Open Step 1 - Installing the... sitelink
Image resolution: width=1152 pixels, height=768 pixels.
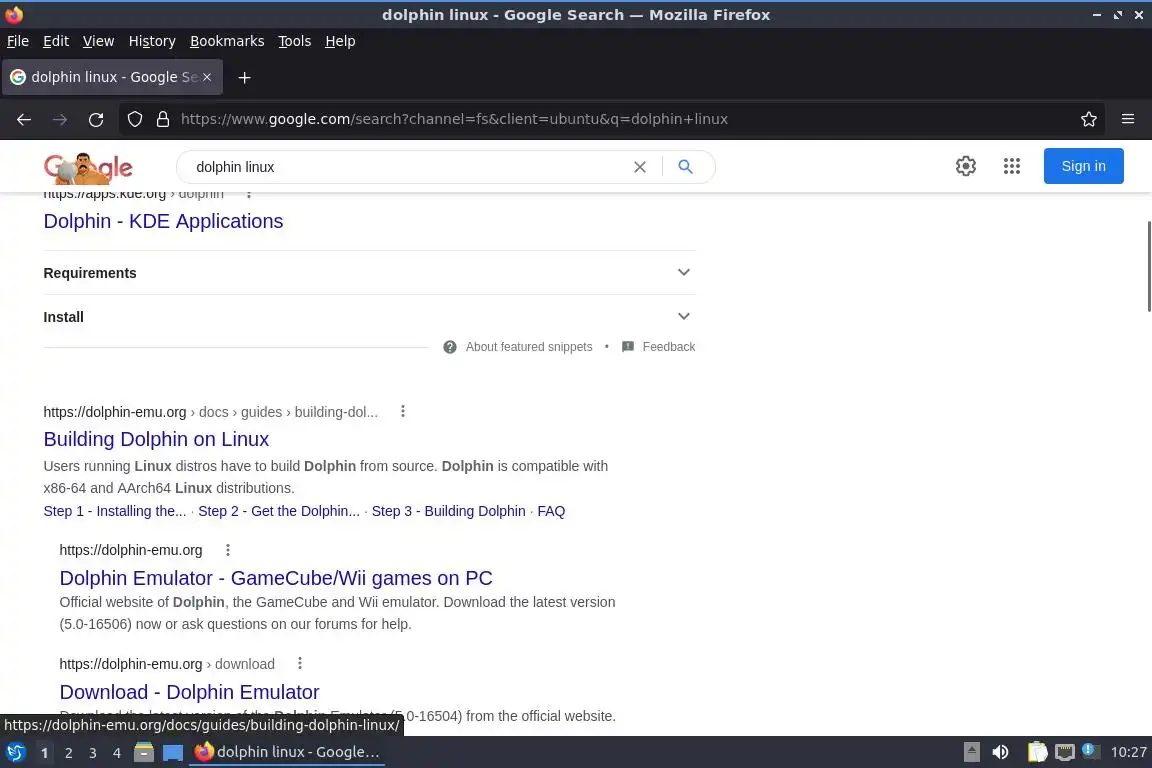115,511
